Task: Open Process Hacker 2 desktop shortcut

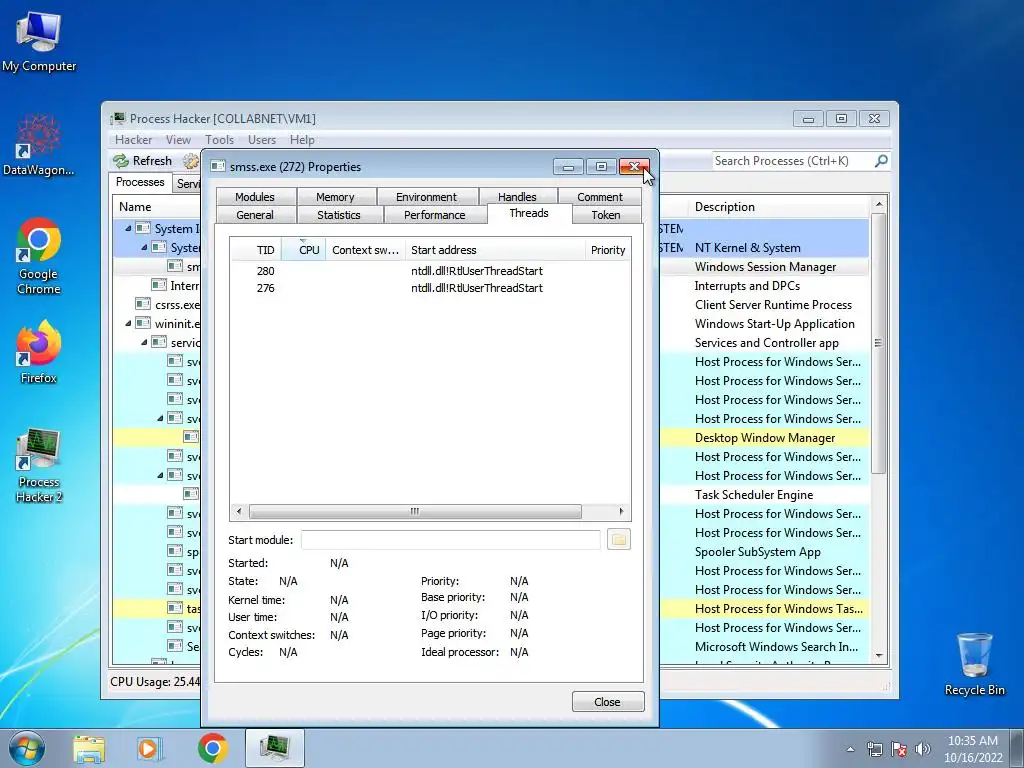Action: (39, 466)
